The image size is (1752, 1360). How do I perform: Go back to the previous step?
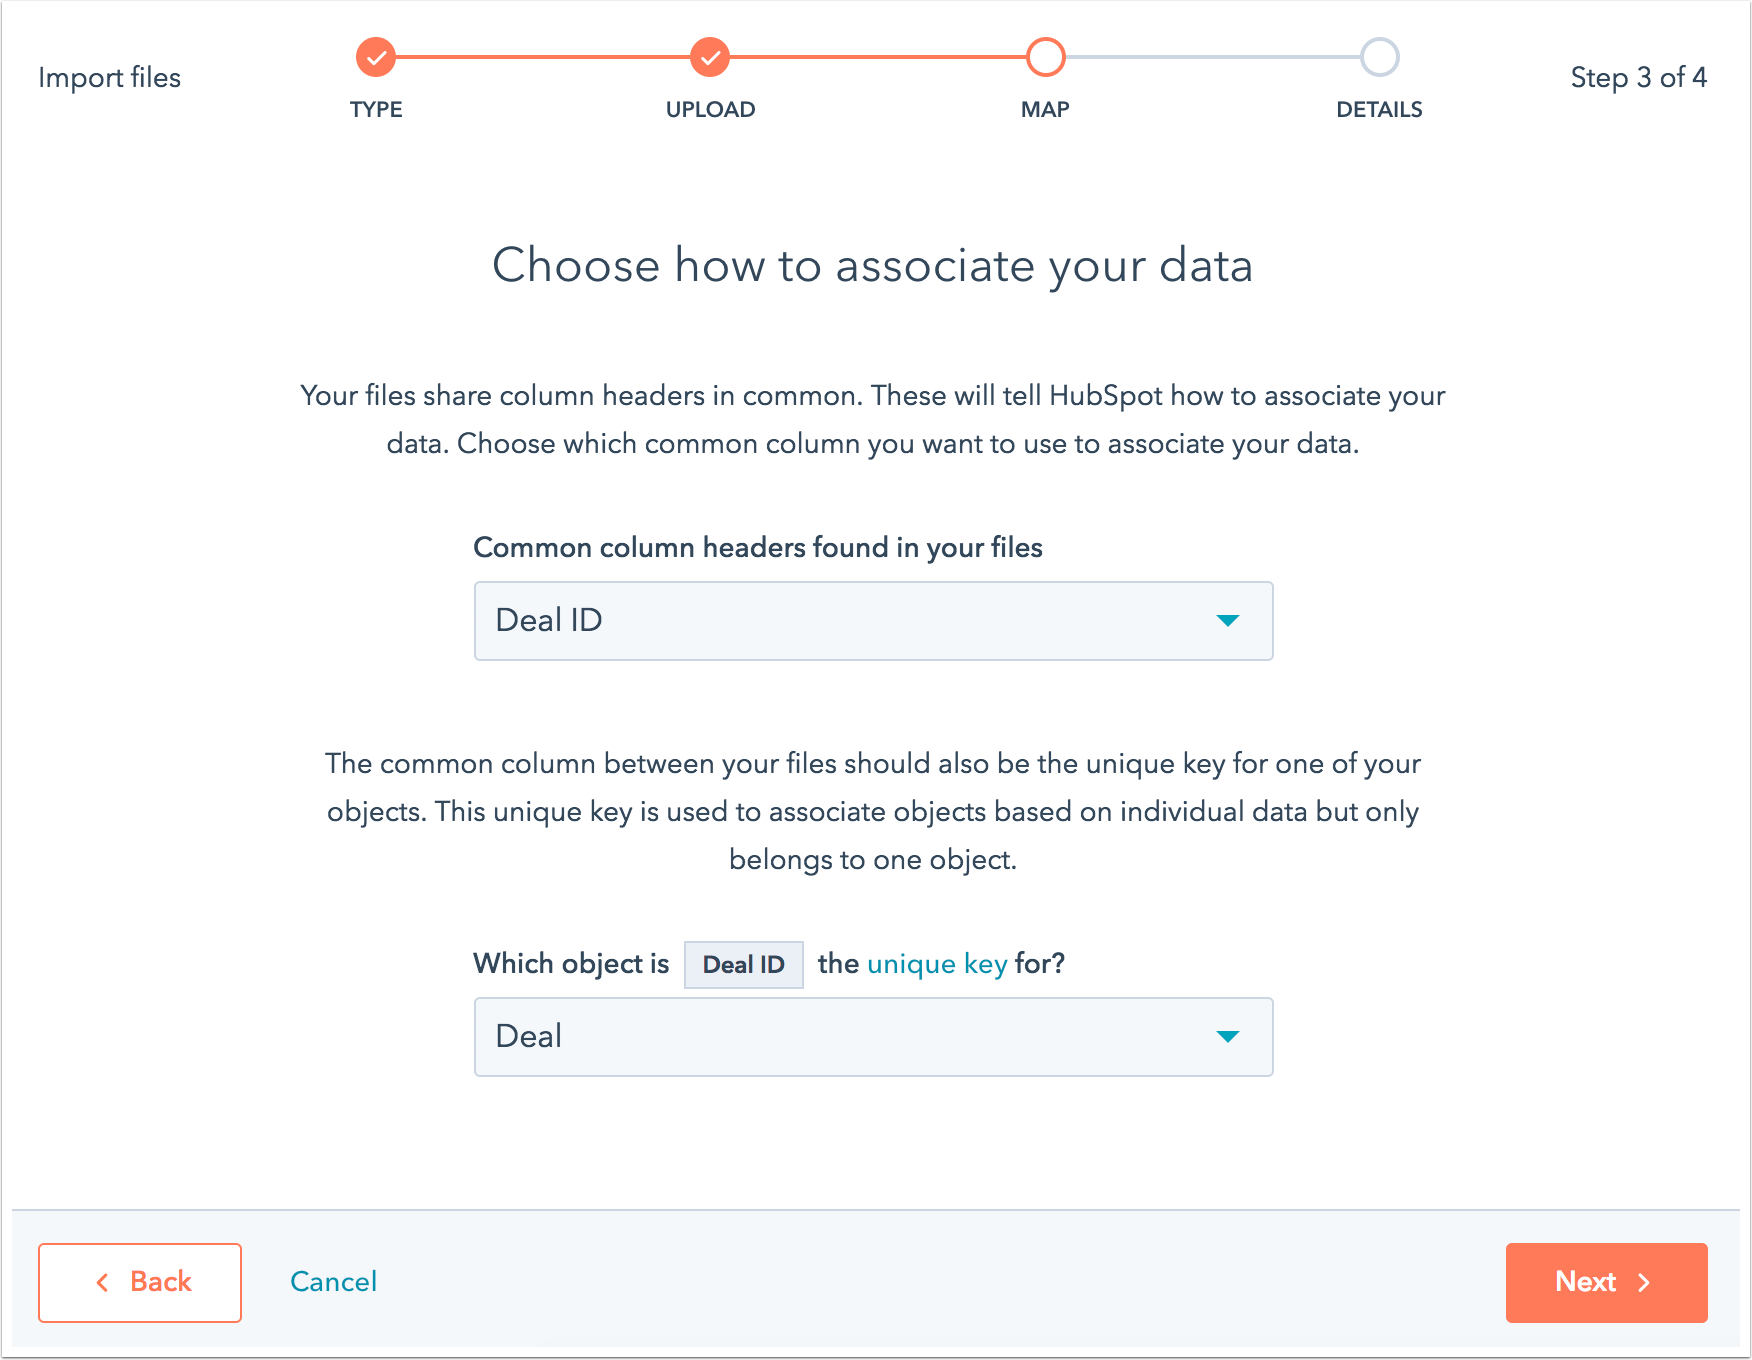140,1283
